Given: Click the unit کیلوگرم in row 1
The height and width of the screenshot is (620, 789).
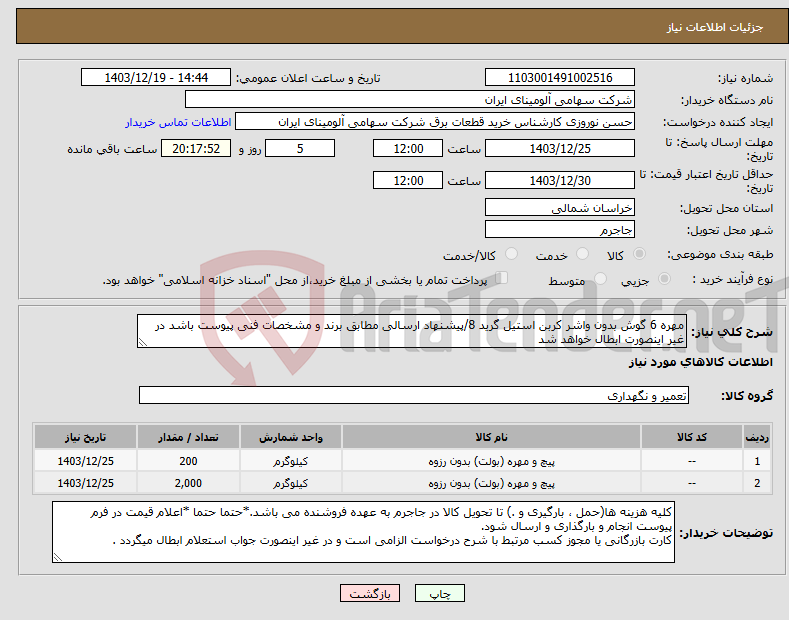Looking at the screenshot, I should pyautogui.click(x=290, y=461).
